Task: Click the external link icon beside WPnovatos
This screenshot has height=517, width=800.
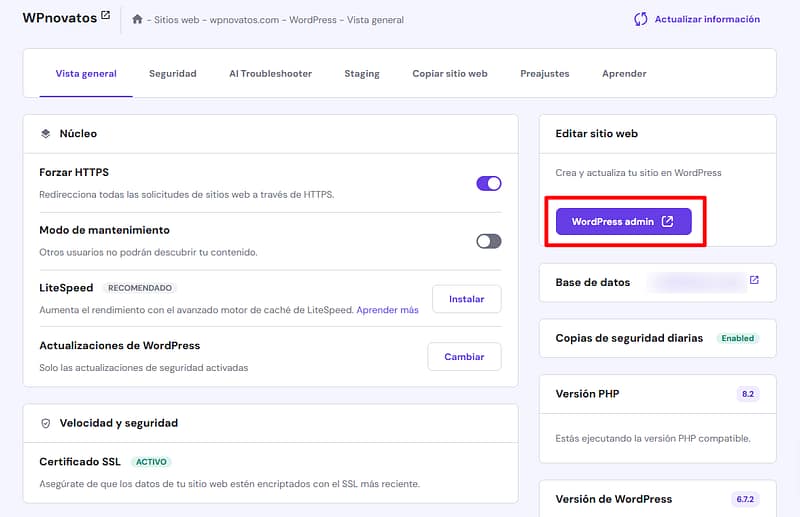Action: tap(105, 16)
